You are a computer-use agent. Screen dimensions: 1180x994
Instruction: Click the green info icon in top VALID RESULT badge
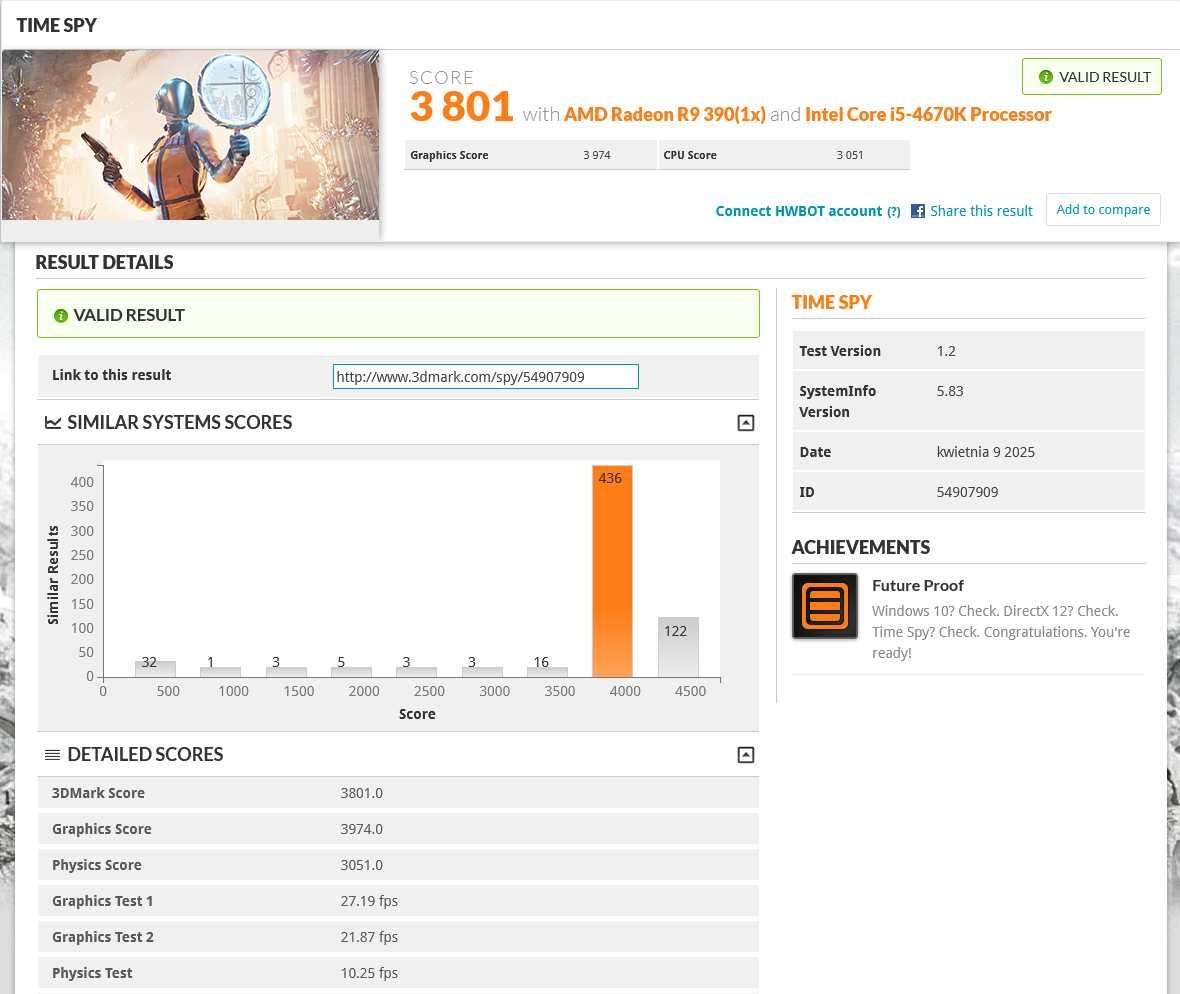point(1045,77)
